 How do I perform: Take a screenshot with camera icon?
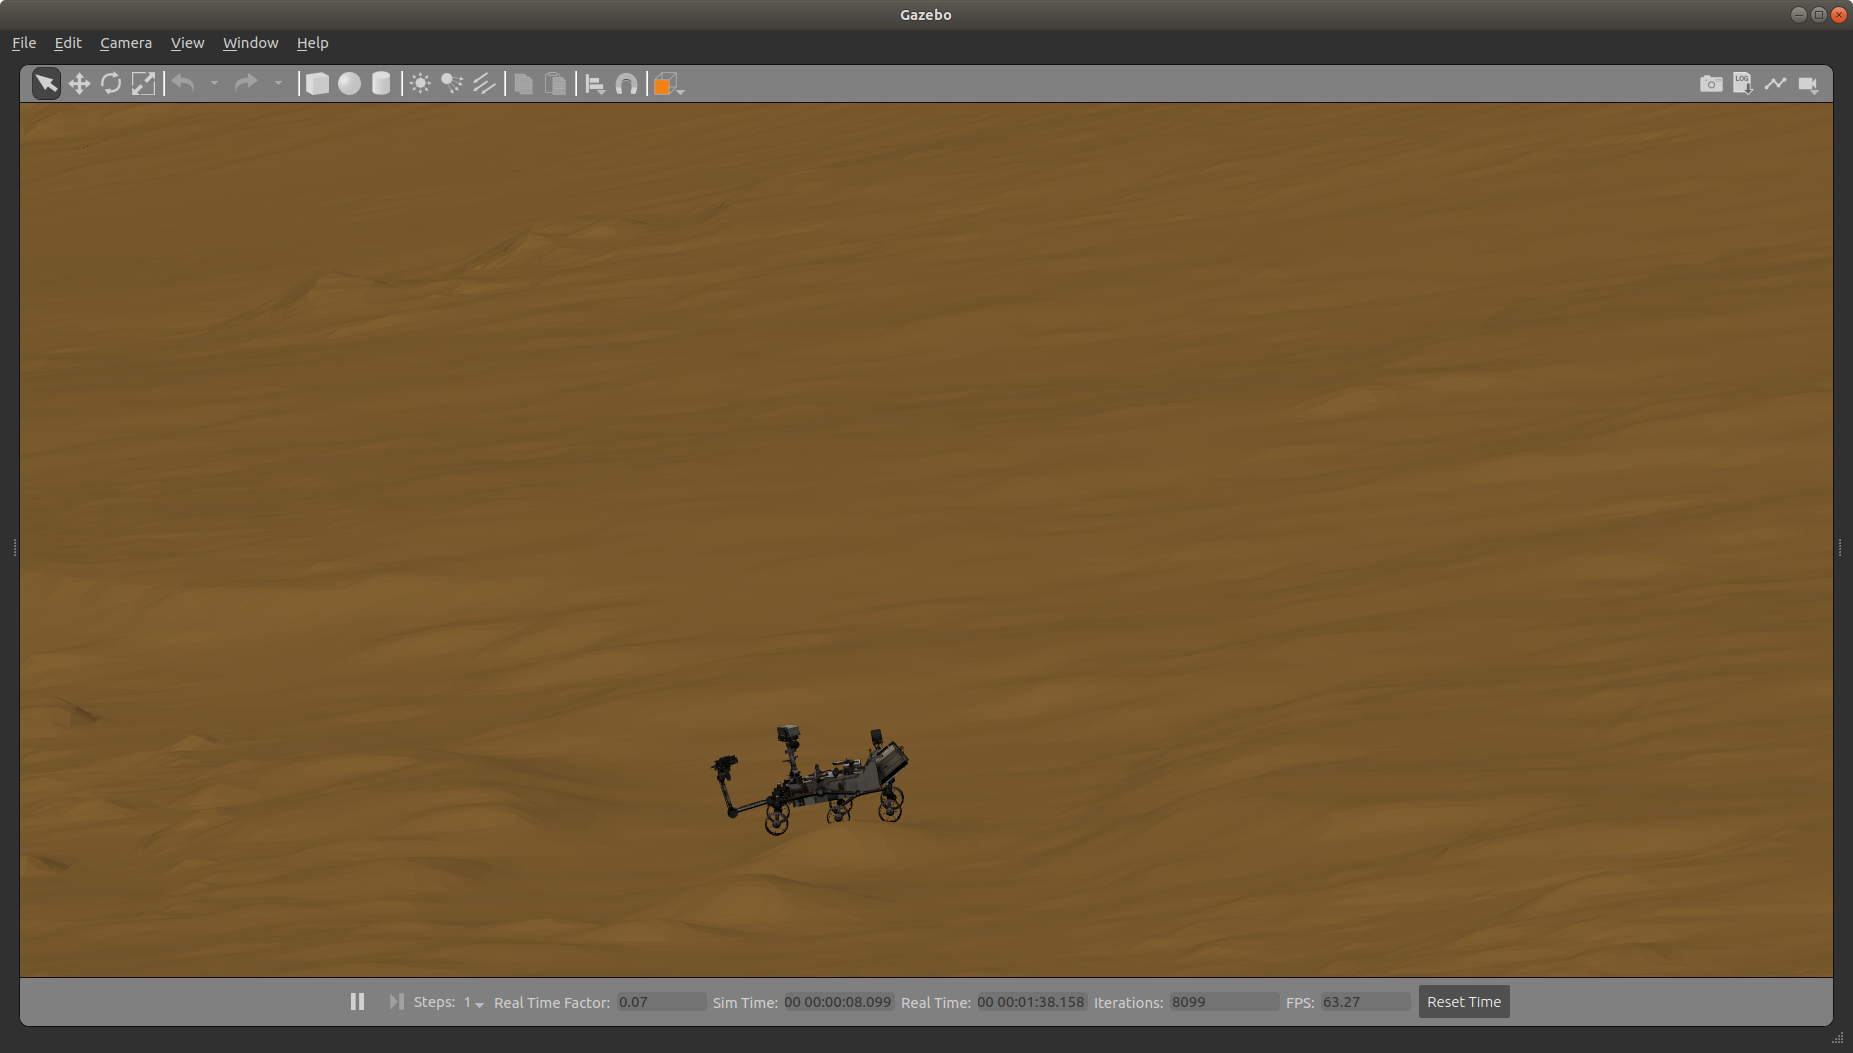point(1711,84)
